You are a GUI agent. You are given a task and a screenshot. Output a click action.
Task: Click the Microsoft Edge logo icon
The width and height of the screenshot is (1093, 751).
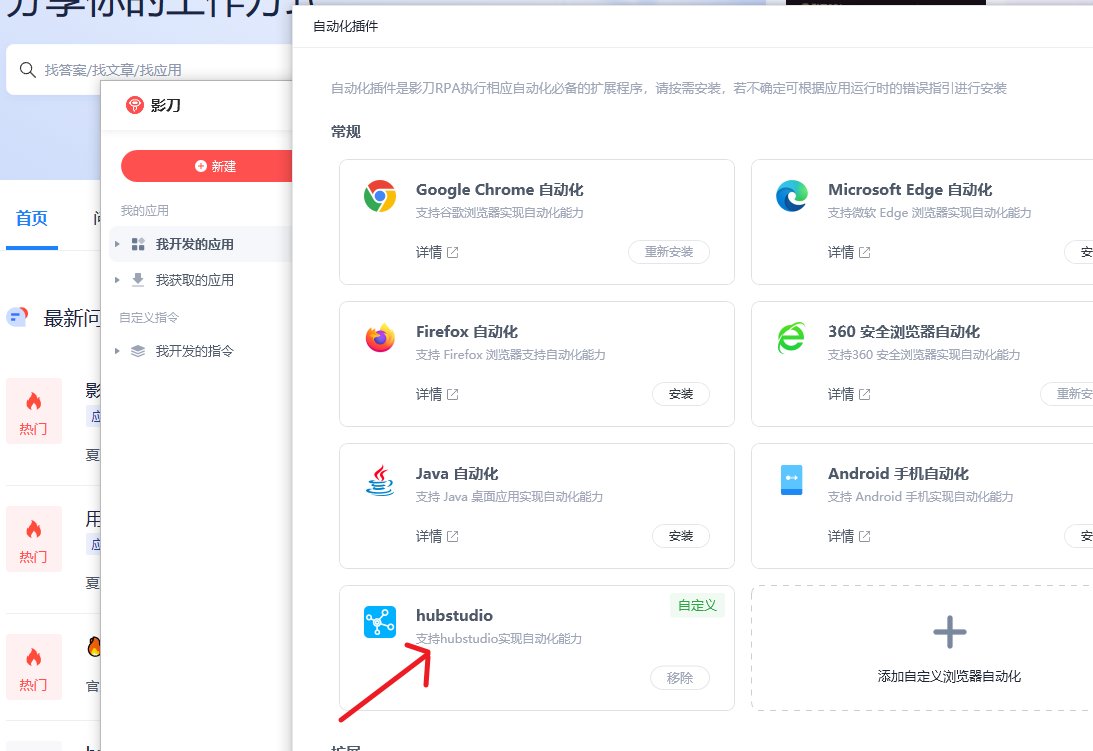coord(792,196)
